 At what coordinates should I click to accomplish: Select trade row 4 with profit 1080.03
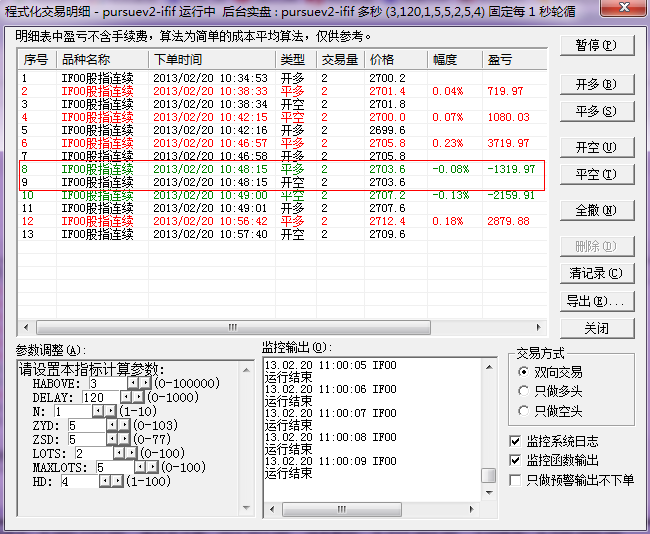(x=282, y=117)
